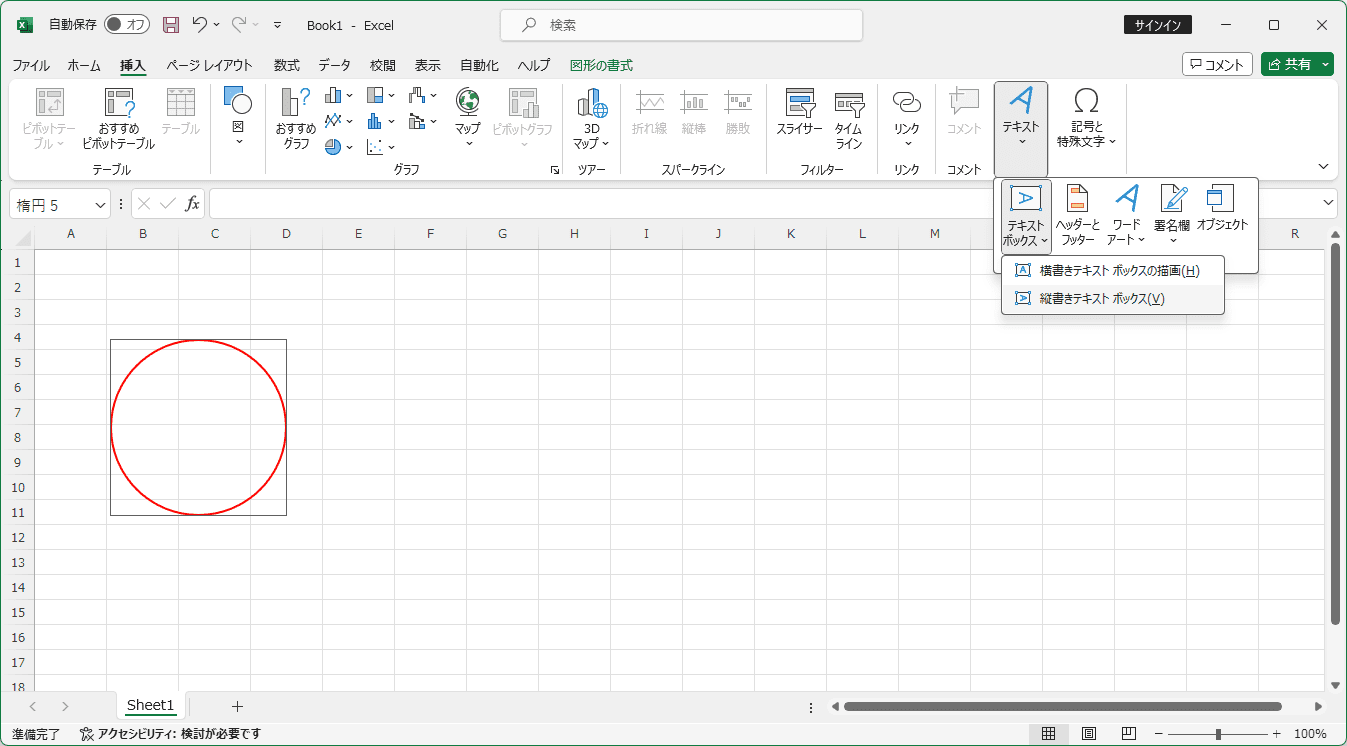
Task: Open the ファイル tab
Action: (31, 66)
